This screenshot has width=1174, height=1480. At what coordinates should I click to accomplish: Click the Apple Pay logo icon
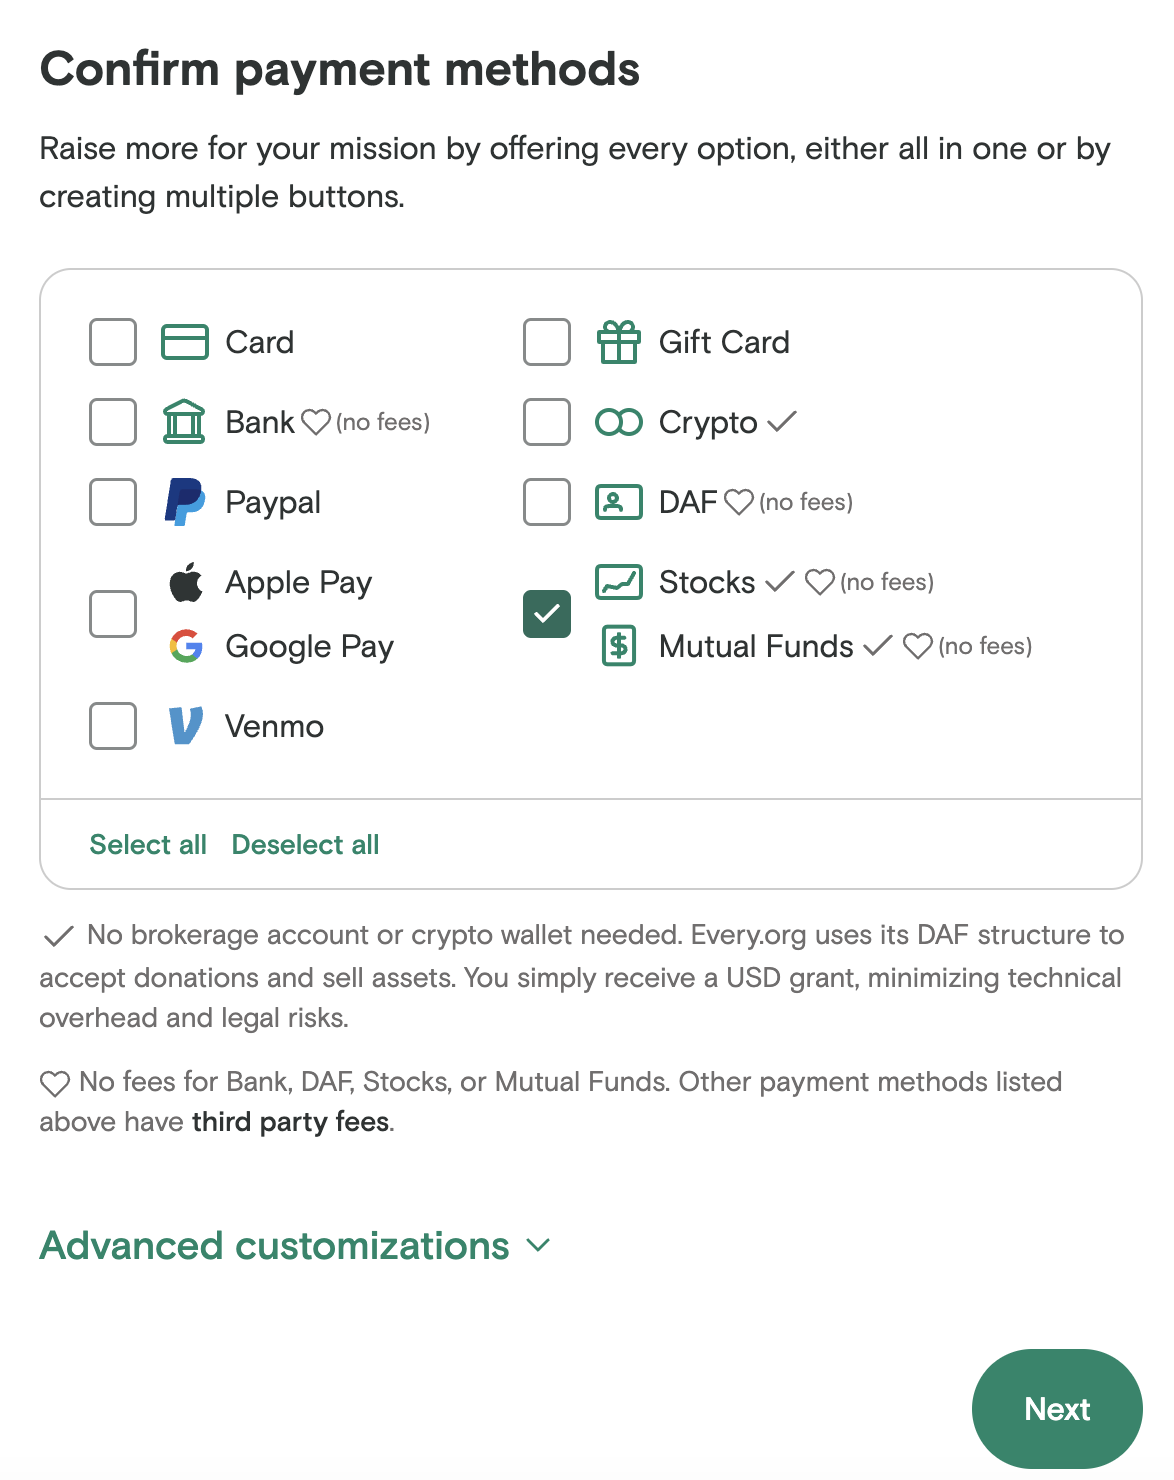click(185, 582)
